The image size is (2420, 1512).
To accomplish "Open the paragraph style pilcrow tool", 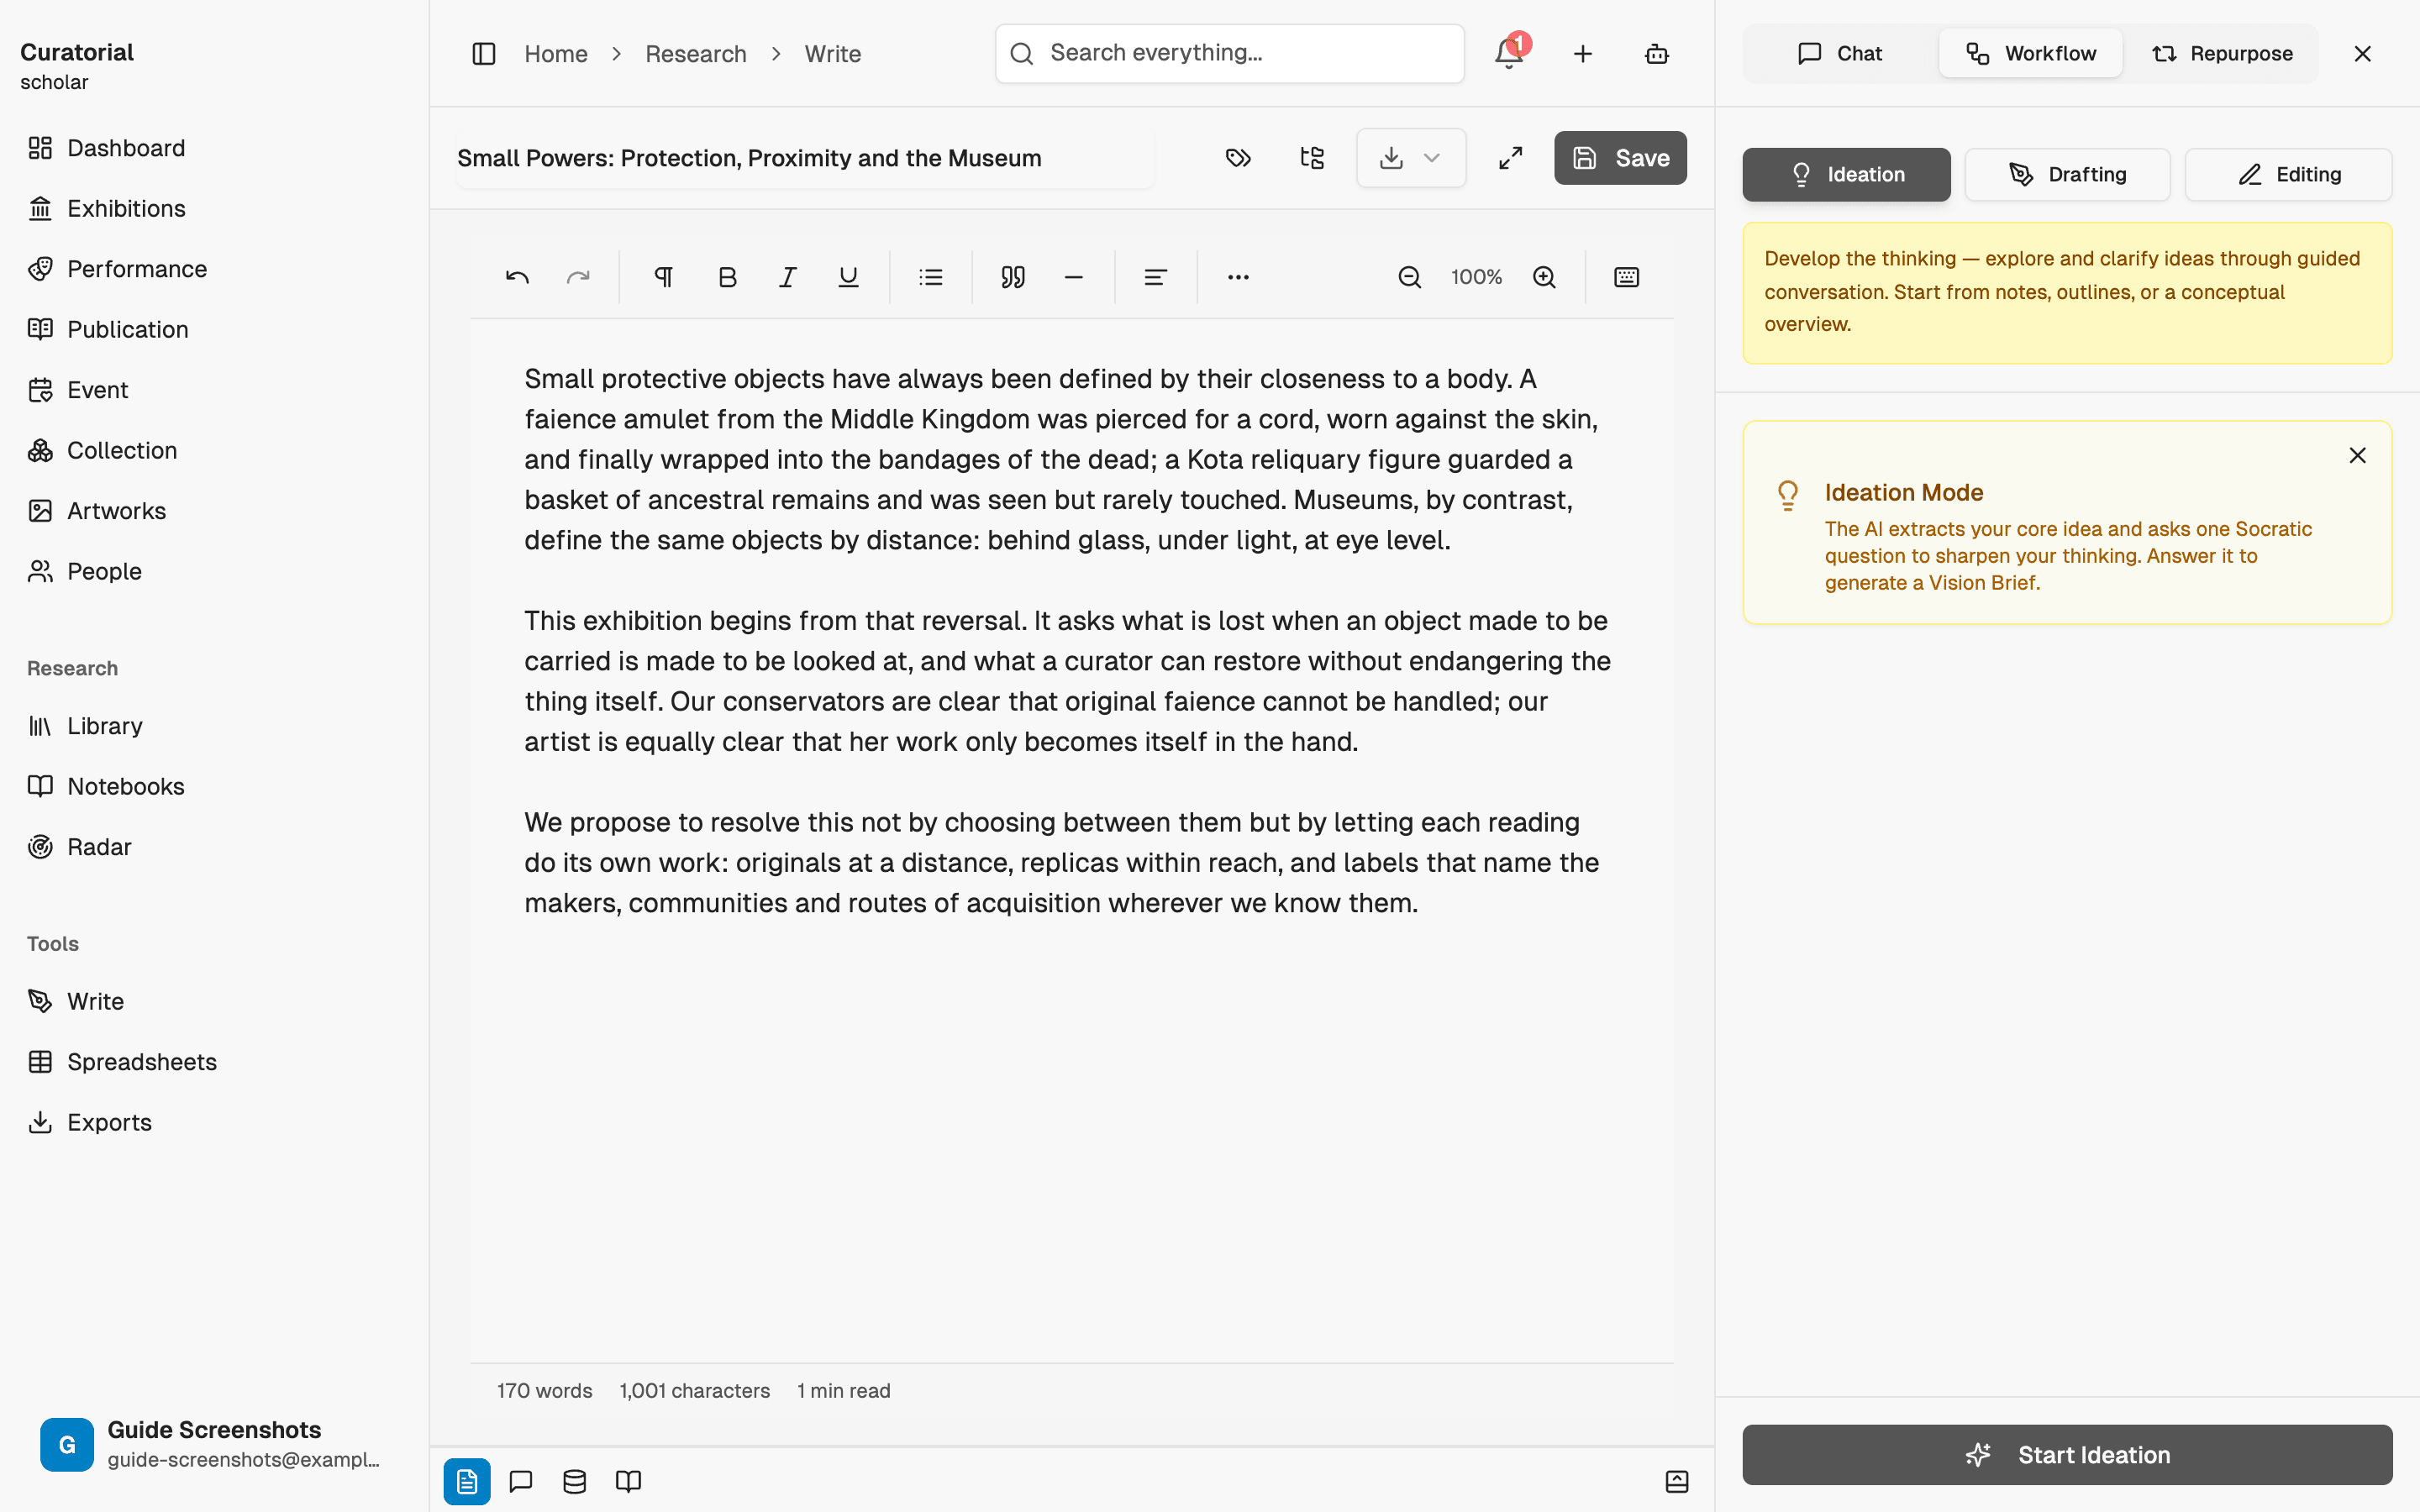I will [663, 277].
